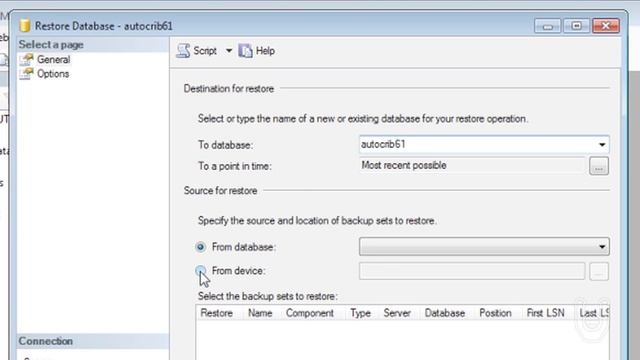This screenshot has width=640, height=360.
Task: Click the Component column header
Action: tap(310, 313)
